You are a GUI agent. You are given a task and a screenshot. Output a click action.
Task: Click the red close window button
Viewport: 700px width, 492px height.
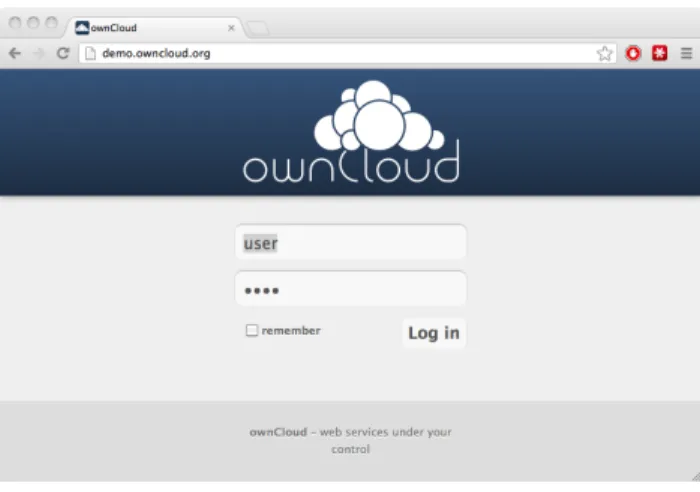[x=15, y=22]
